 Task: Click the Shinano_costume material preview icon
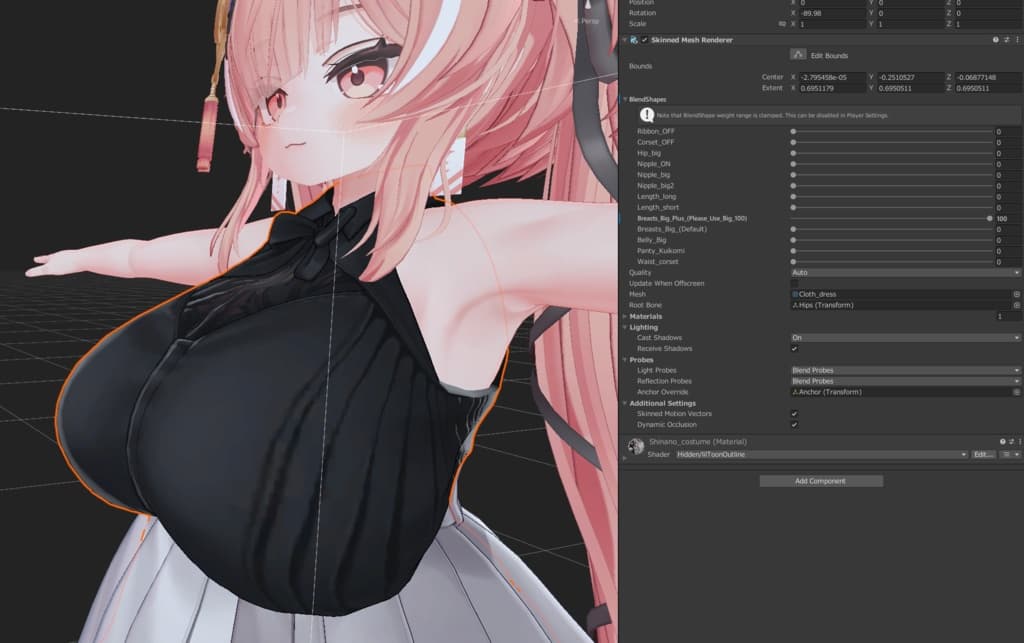click(635, 447)
